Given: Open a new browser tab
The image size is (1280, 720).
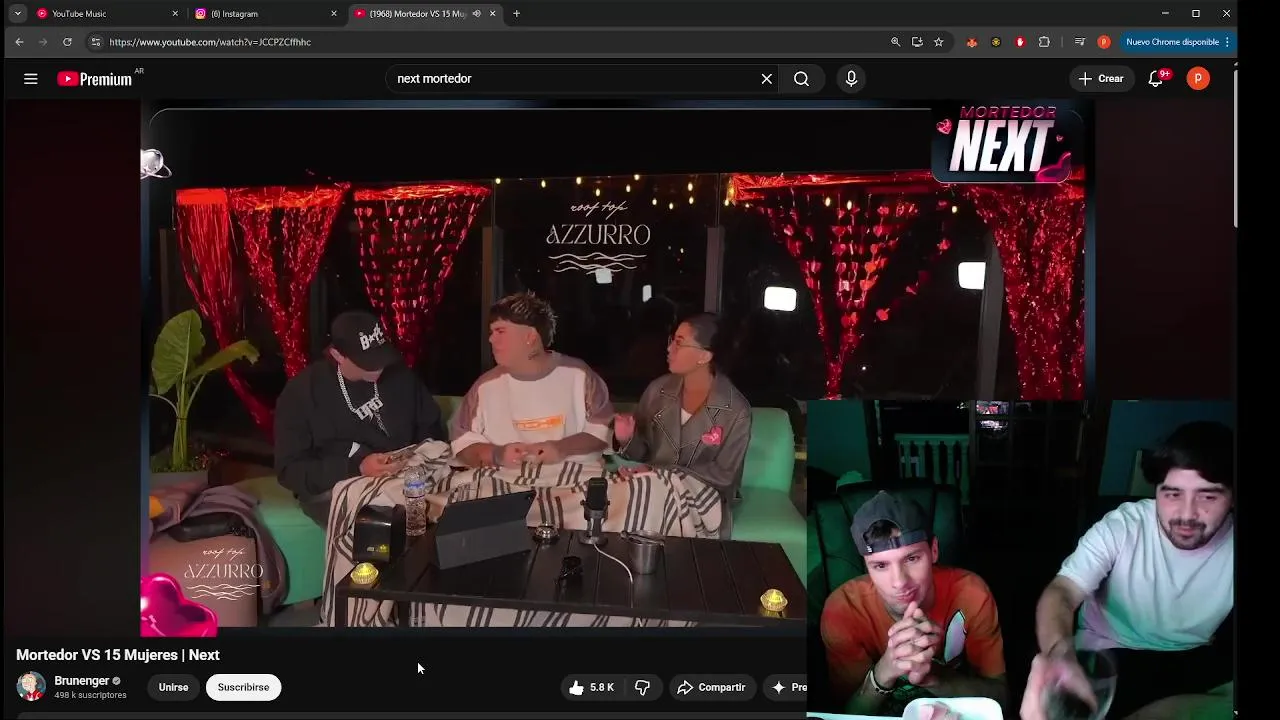Looking at the screenshot, I should point(516,13).
